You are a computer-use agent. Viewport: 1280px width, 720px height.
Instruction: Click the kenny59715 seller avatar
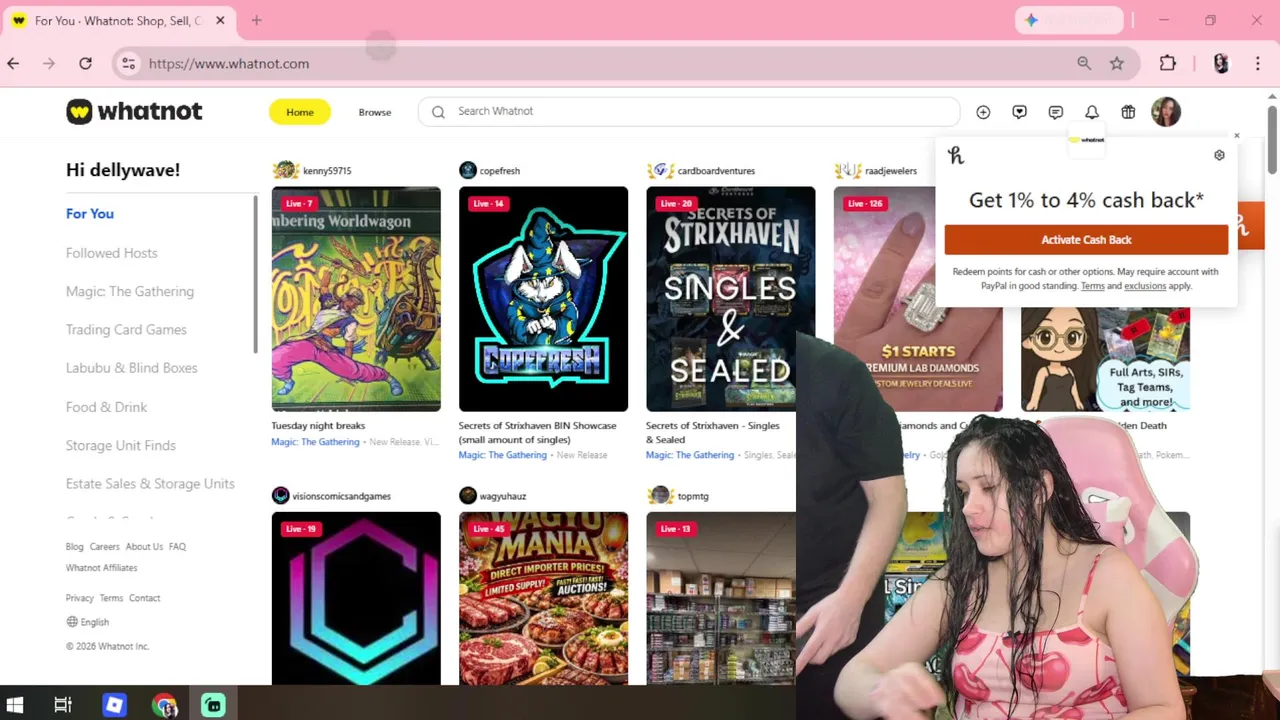(285, 170)
